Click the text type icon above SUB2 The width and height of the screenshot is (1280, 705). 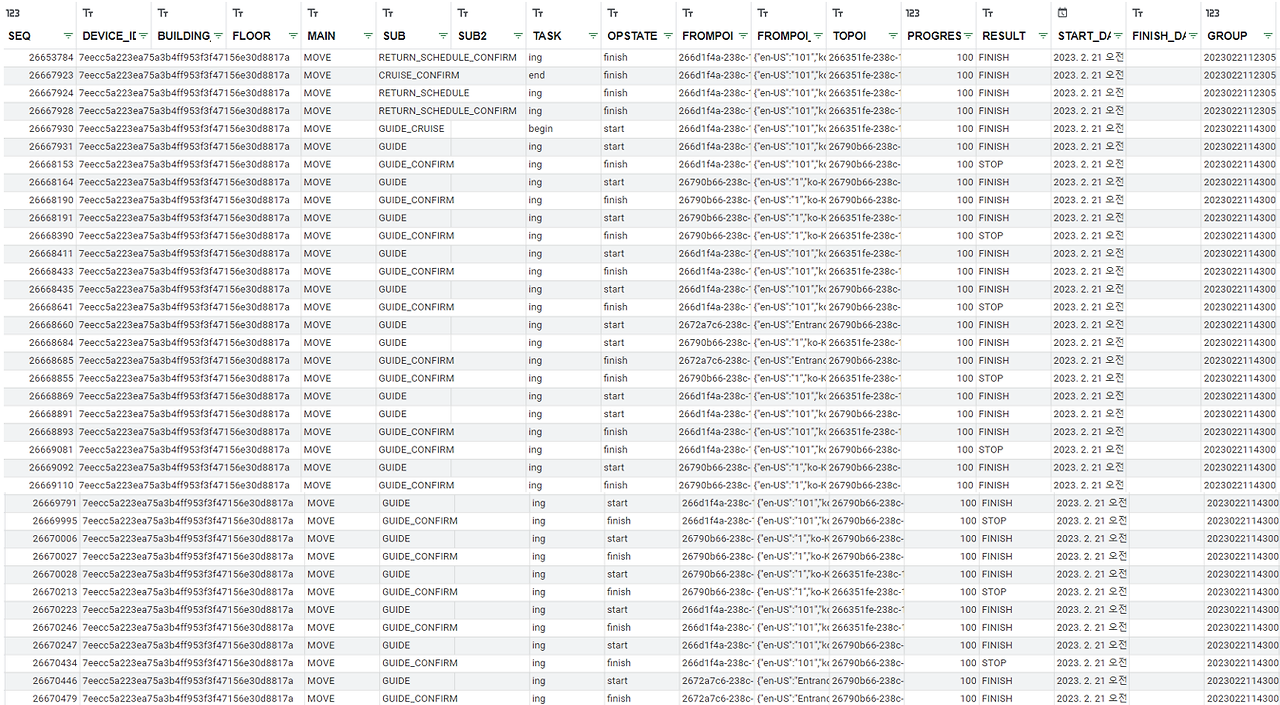[463, 13]
